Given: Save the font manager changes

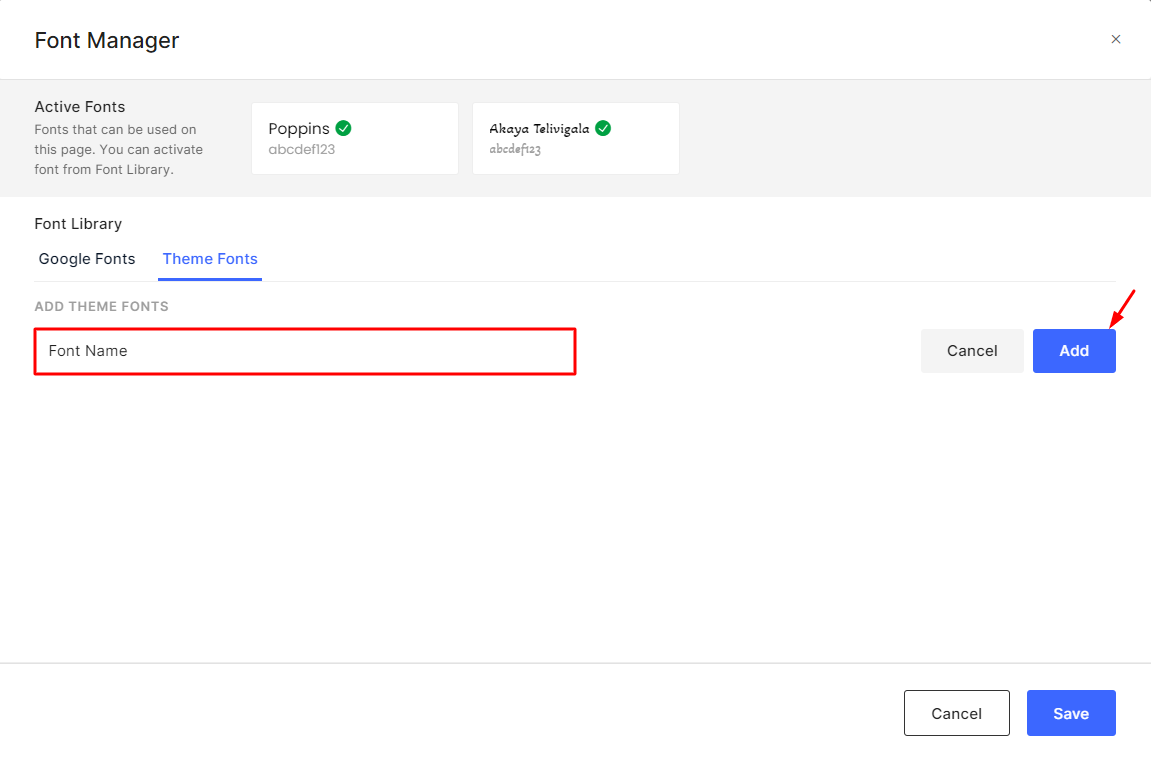Looking at the screenshot, I should pos(1071,713).
